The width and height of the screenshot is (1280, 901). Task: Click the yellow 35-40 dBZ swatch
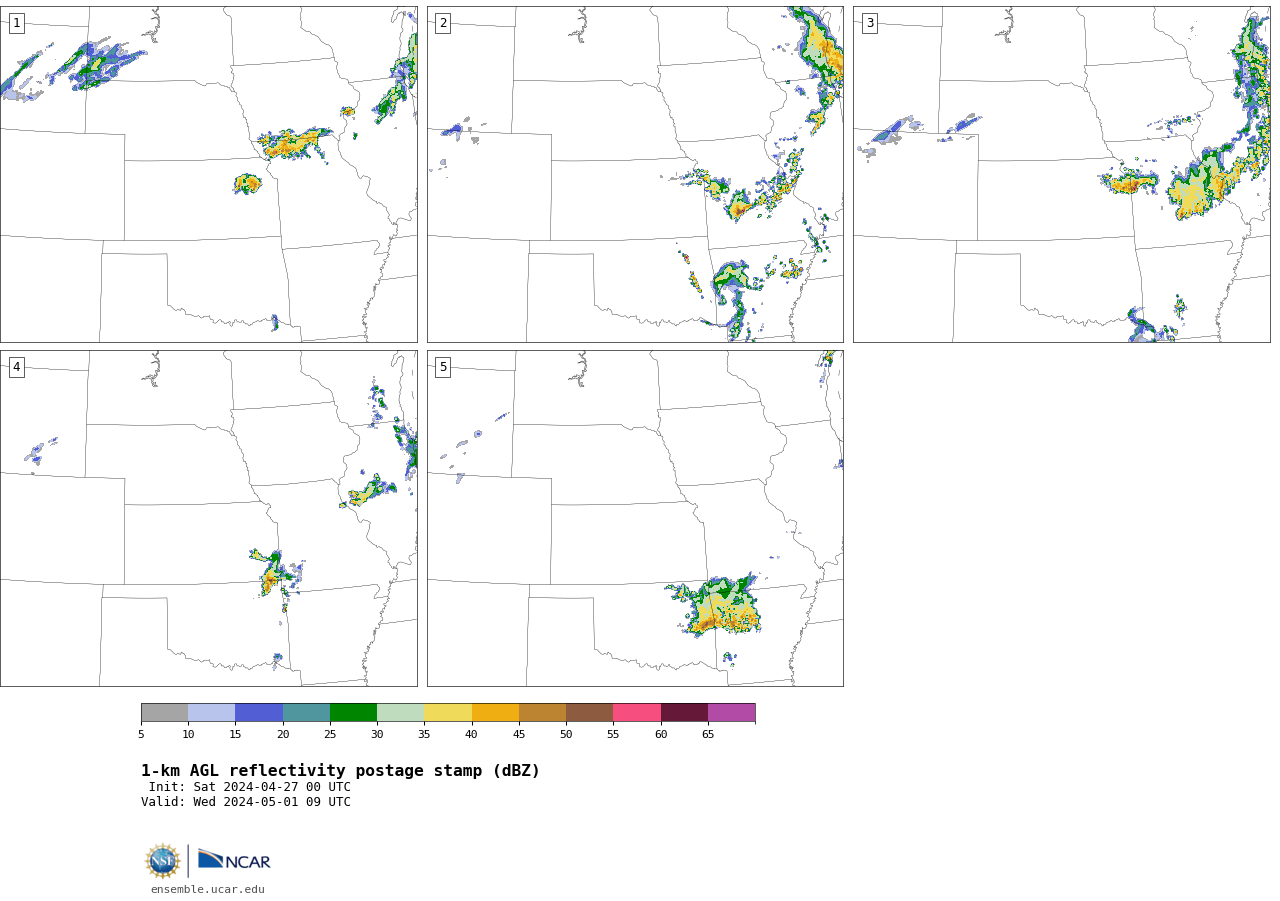click(x=448, y=713)
